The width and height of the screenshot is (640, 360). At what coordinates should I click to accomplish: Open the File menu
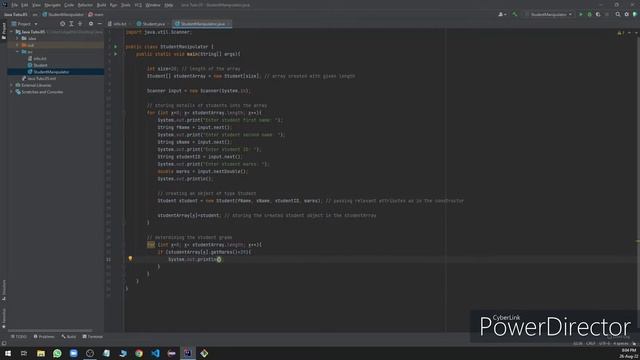coord(14,5)
